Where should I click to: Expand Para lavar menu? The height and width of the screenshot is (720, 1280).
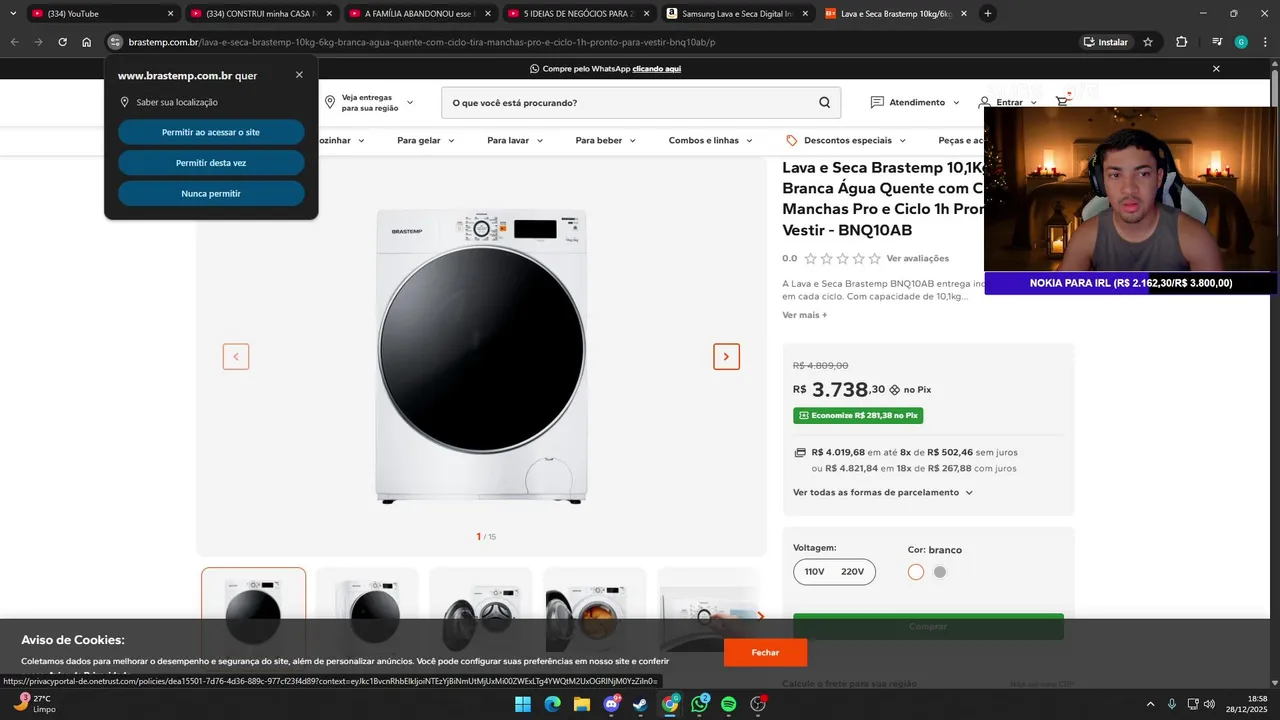coord(515,141)
